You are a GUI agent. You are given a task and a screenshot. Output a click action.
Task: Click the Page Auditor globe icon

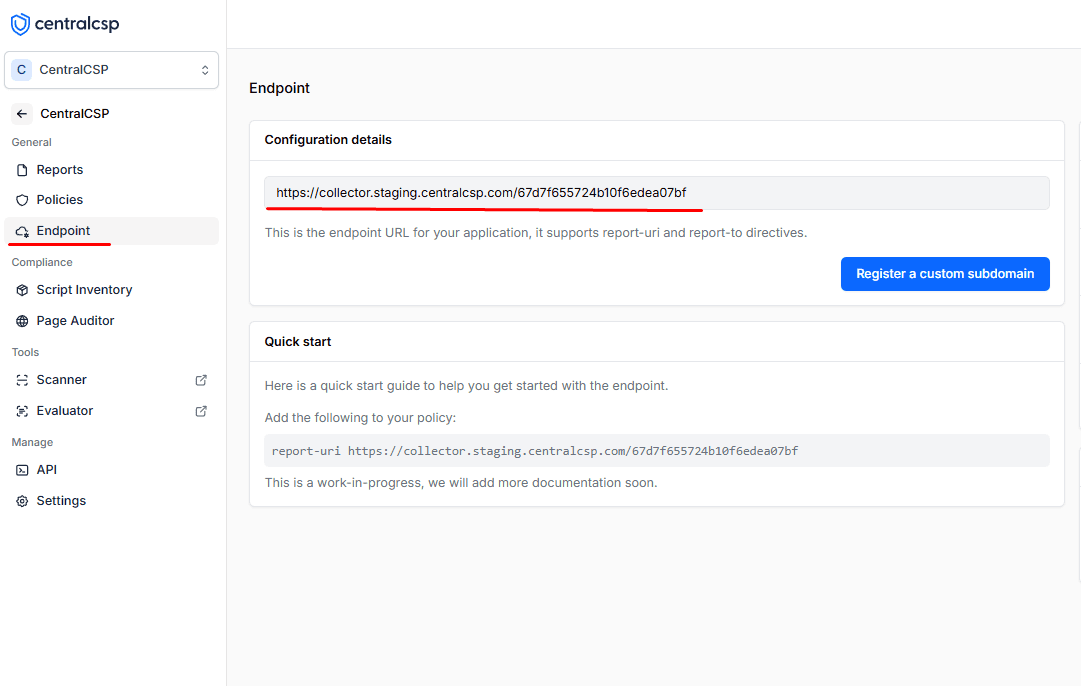pyautogui.click(x=22, y=321)
